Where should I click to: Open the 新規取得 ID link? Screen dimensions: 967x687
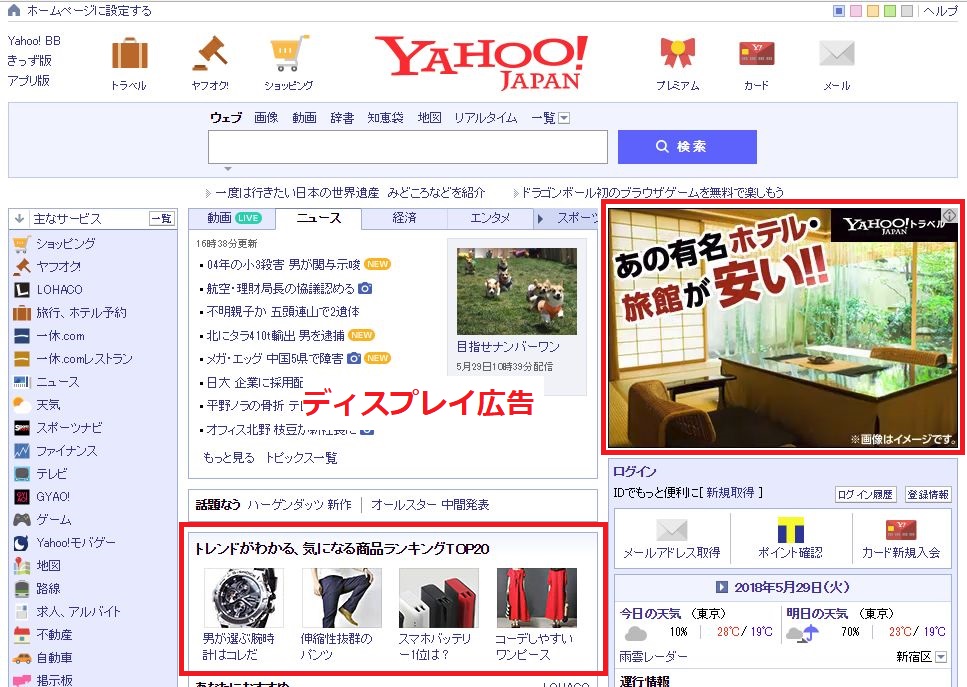point(730,493)
